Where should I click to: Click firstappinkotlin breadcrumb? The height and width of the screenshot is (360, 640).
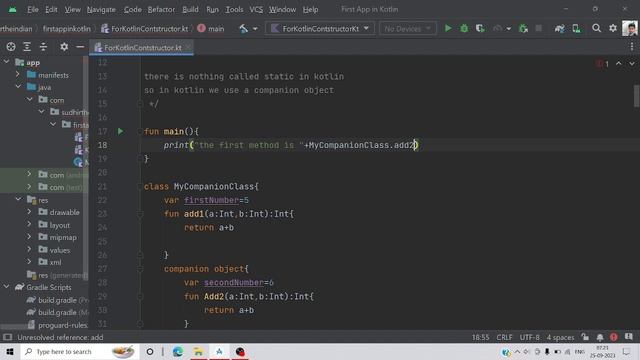coord(67,29)
